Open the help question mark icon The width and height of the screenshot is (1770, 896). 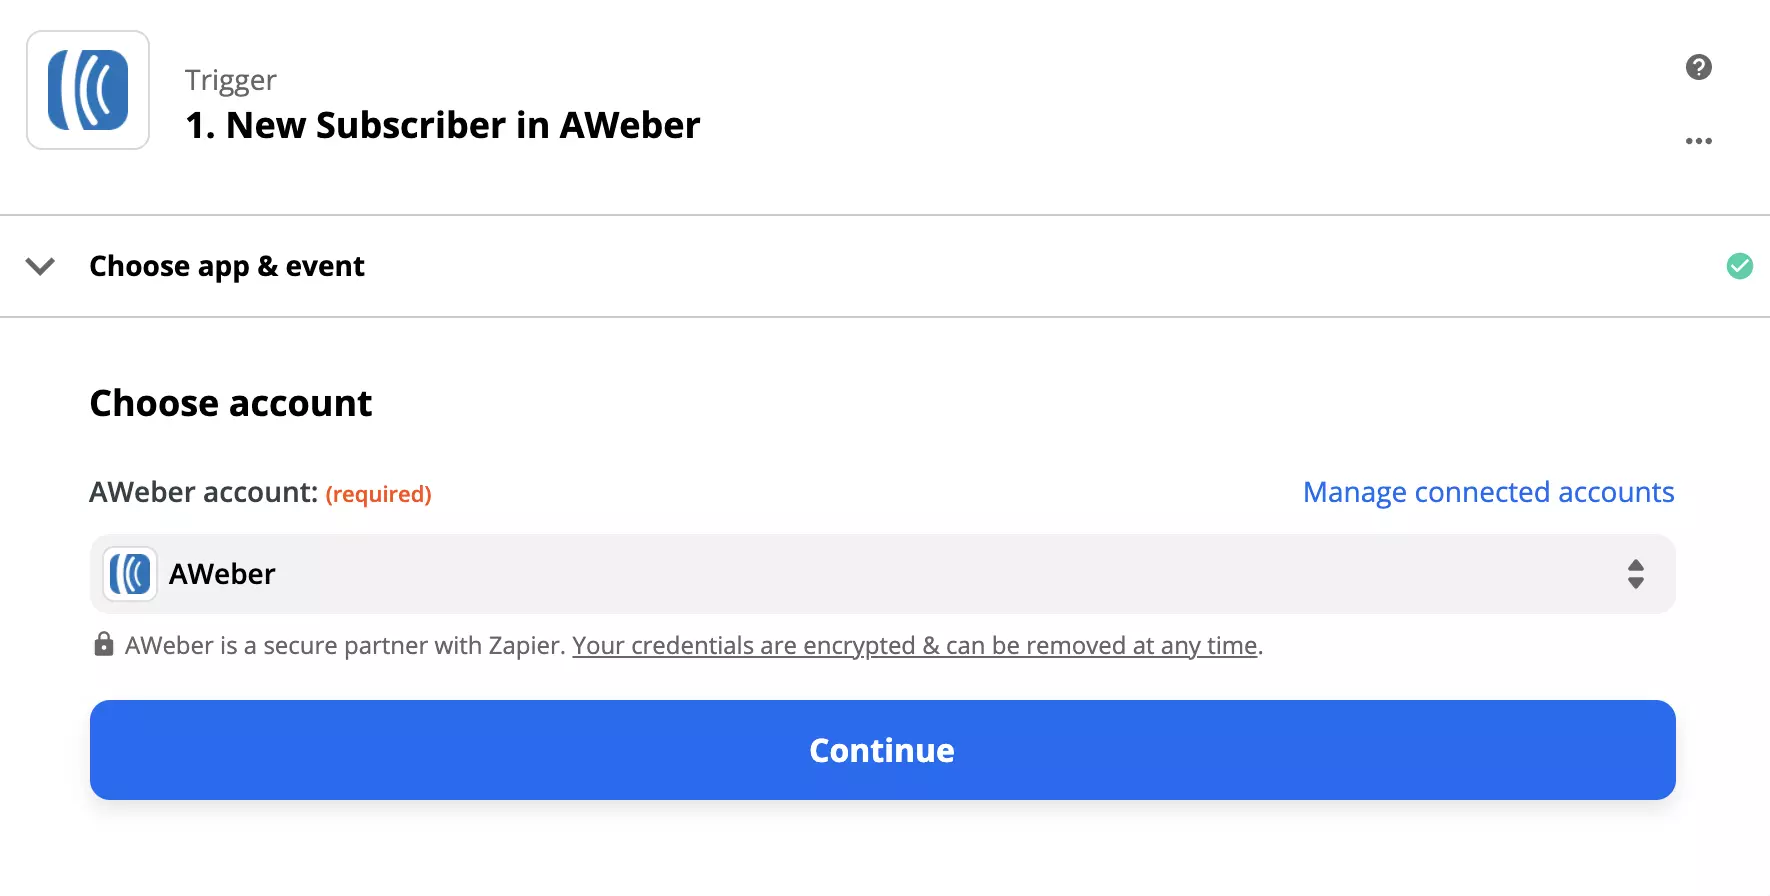[1698, 67]
